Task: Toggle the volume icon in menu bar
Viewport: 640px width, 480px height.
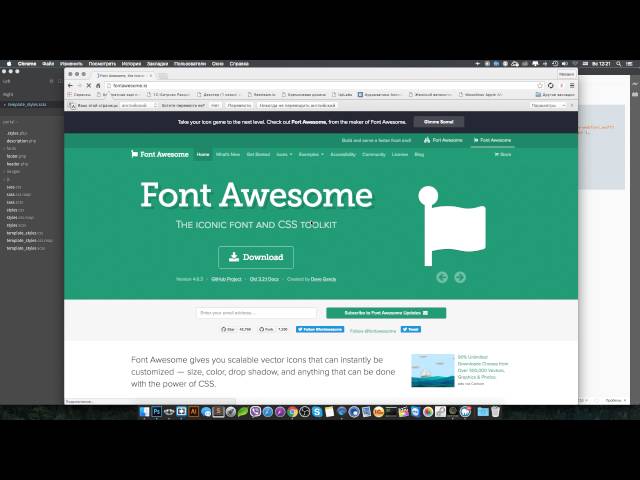Action: [x=565, y=64]
